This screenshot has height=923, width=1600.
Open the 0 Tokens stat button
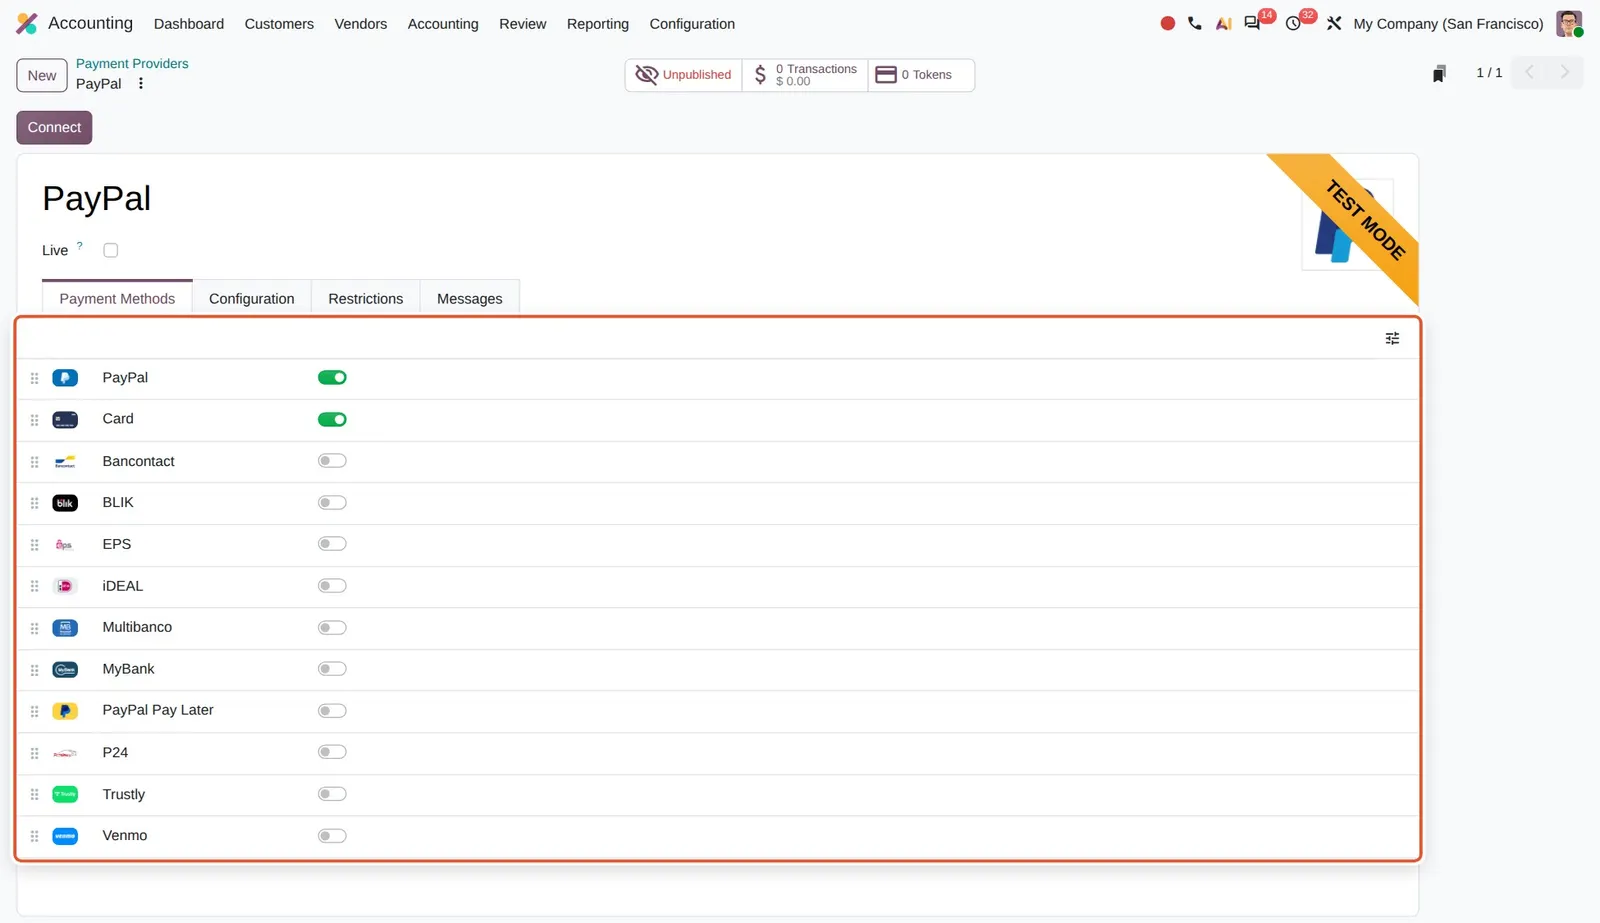tap(921, 75)
